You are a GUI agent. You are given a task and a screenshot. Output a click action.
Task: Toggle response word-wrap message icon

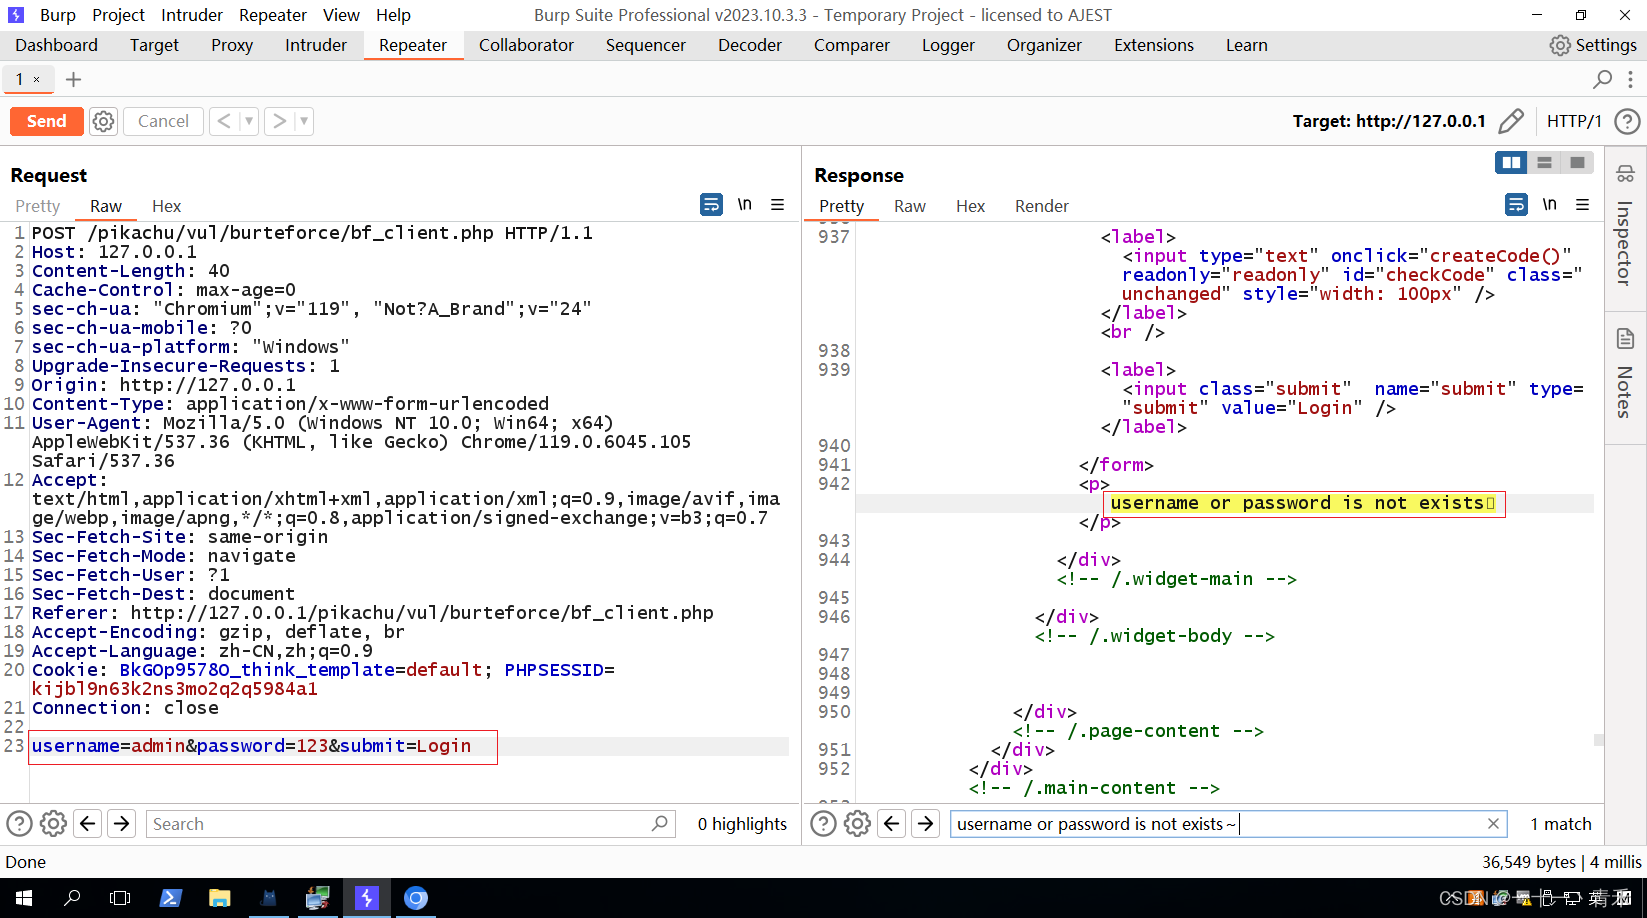(1516, 205)
